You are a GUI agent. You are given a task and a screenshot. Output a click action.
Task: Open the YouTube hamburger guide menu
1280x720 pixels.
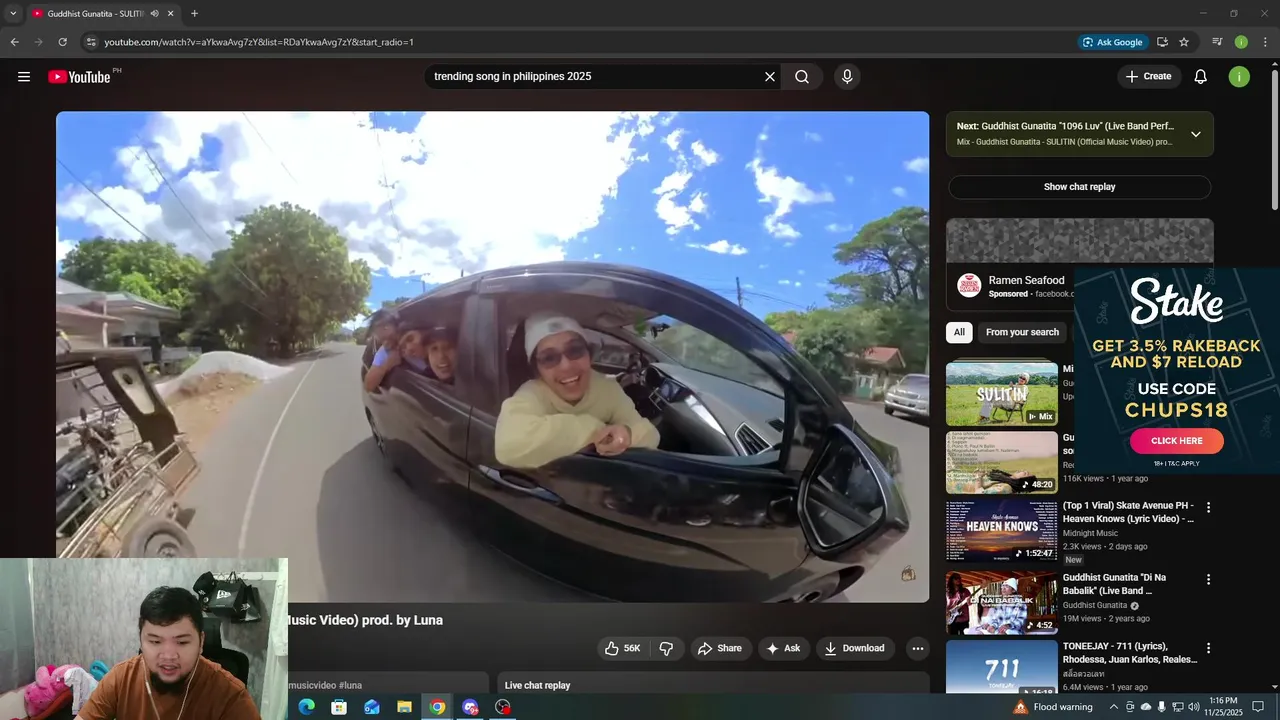tap(24, 77)
